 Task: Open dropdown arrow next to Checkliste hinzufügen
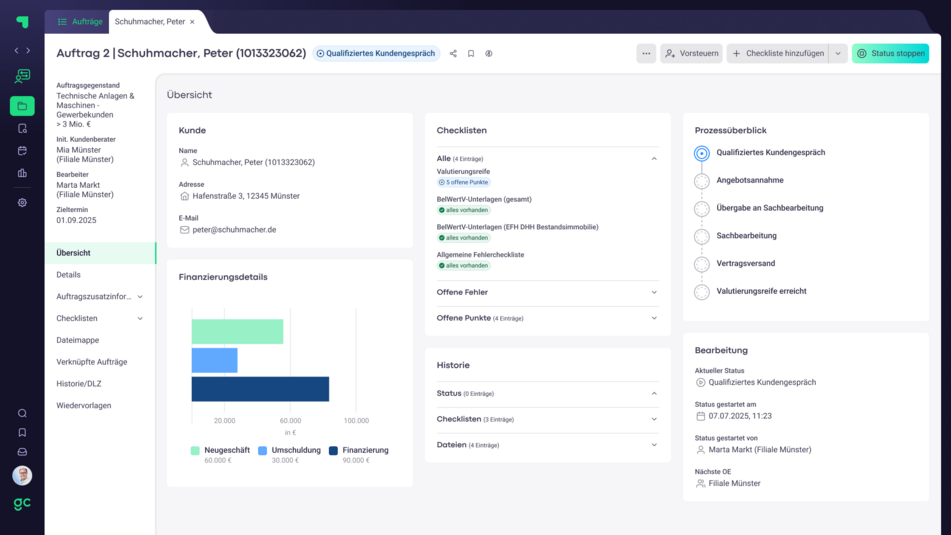(x=837, y=54)
